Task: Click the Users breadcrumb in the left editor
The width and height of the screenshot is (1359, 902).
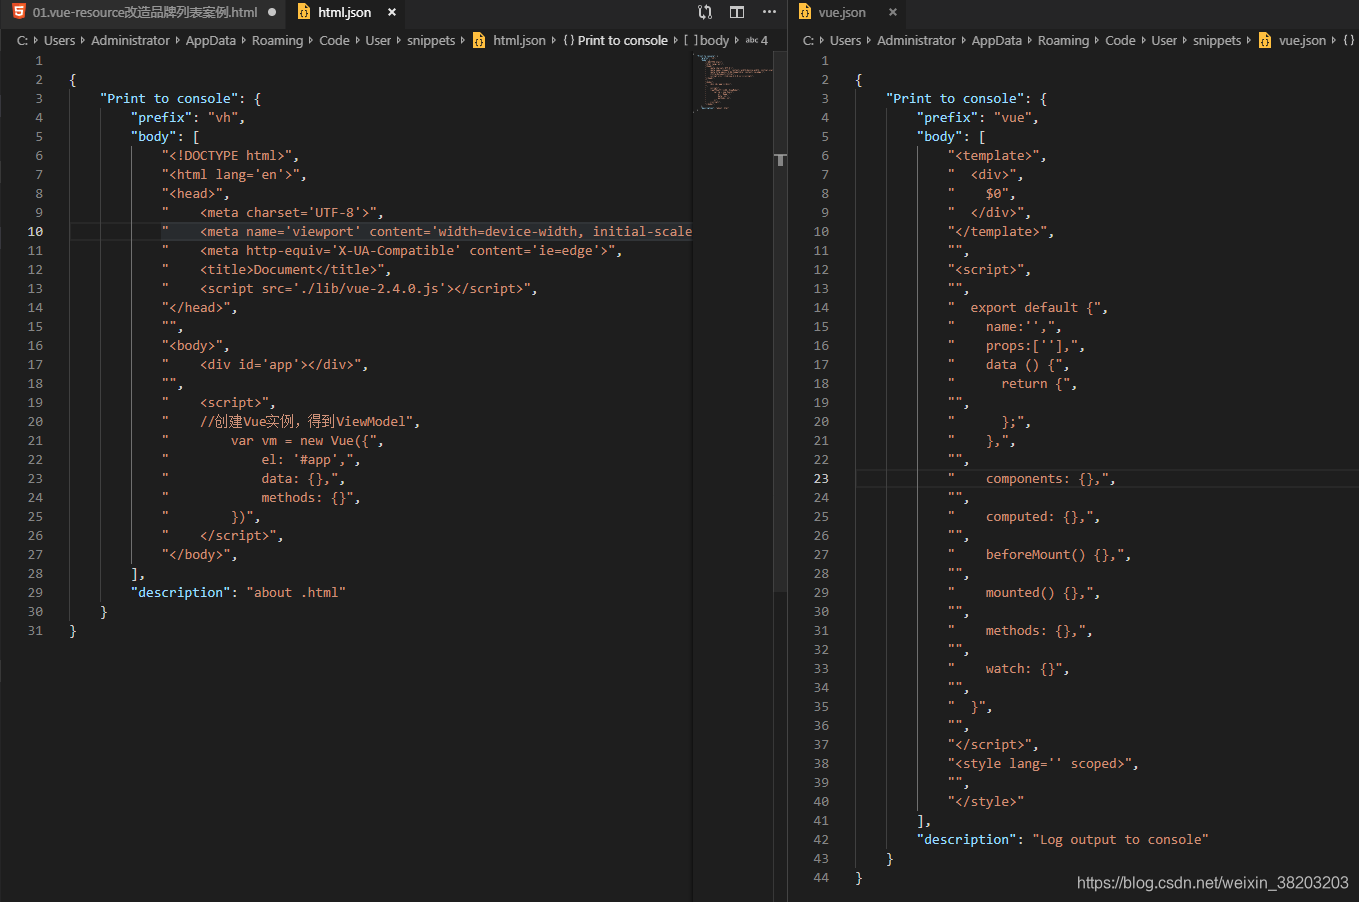Action: [59, 40]
